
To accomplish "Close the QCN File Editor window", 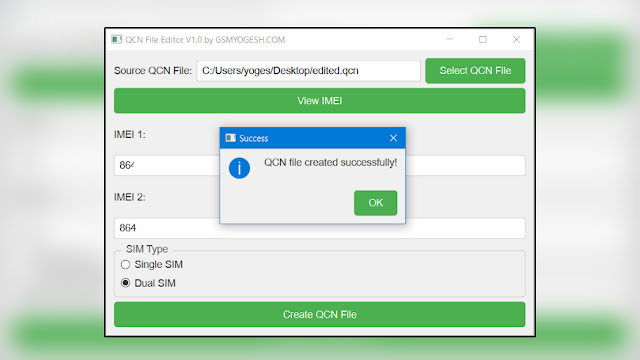I will [516, 39].
